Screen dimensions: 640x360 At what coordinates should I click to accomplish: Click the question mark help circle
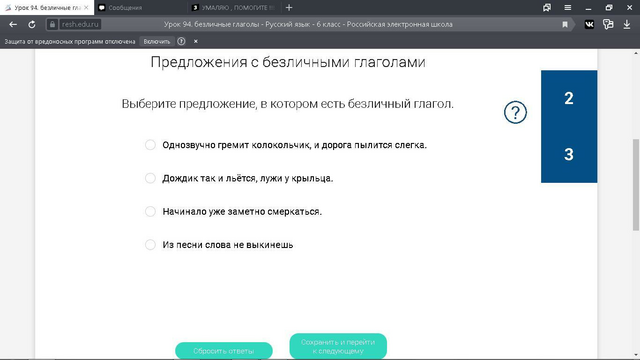tap(515, 112)
